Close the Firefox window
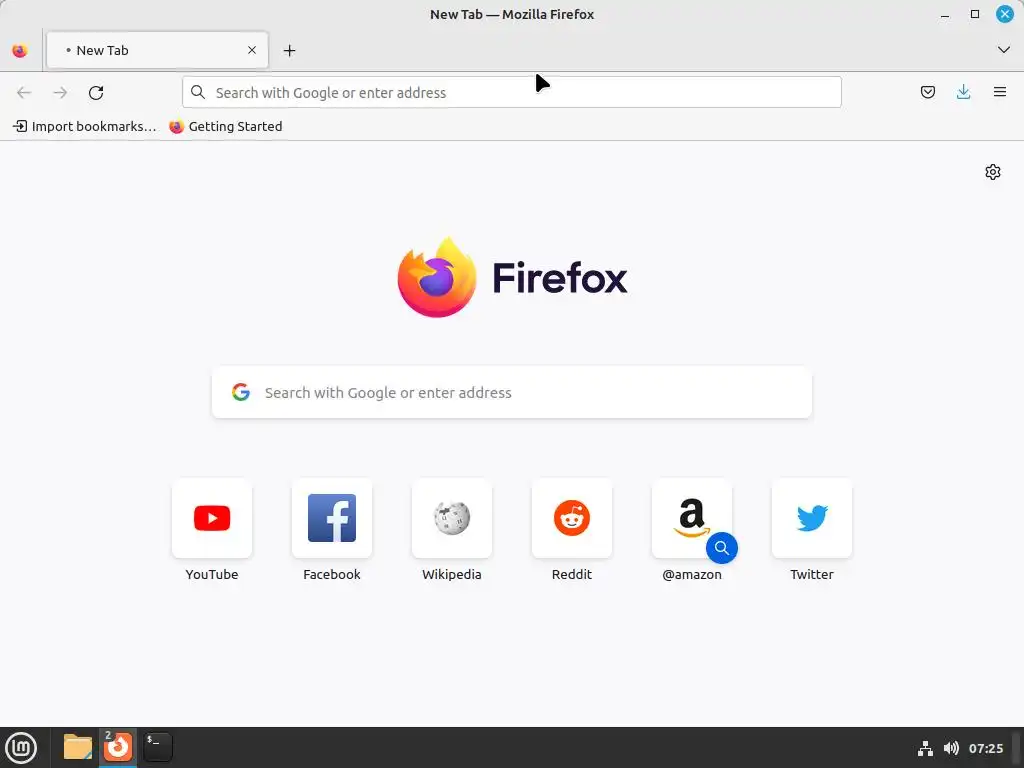The image size is (1024, 768). pos(1004,14)
